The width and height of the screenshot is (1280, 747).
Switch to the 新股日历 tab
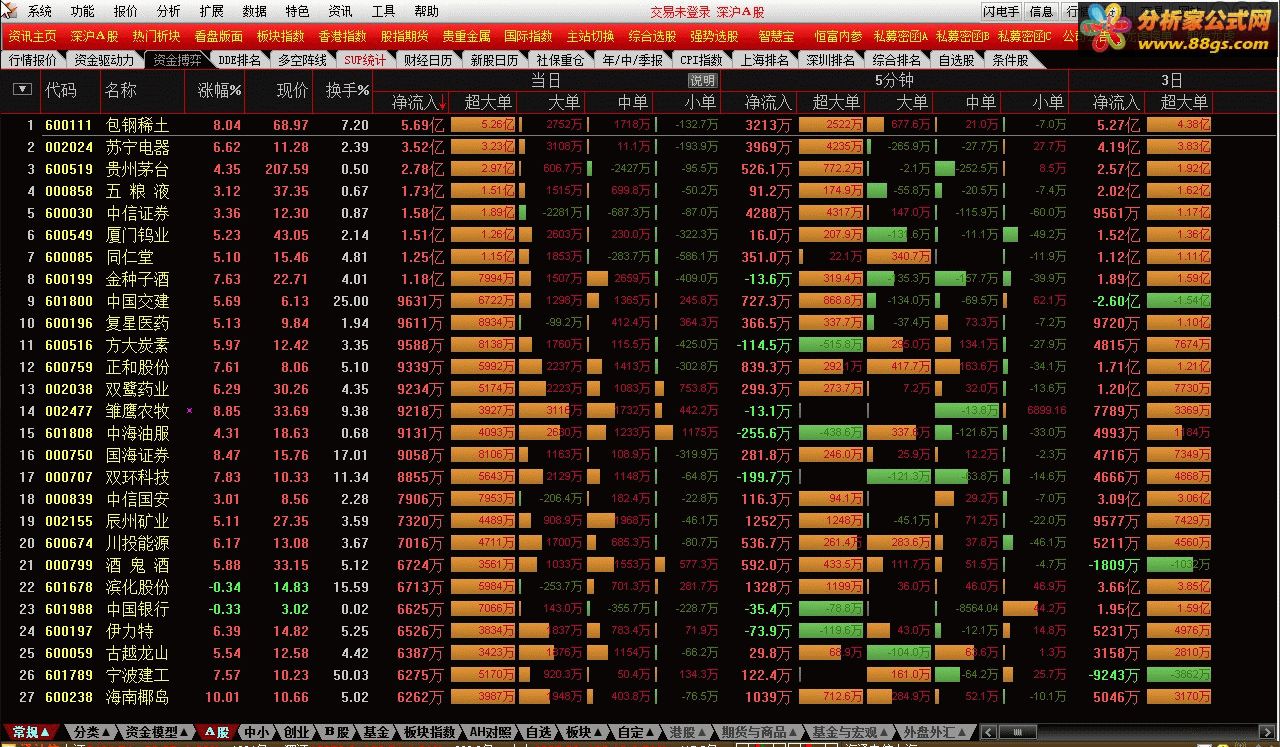(494, 60)
